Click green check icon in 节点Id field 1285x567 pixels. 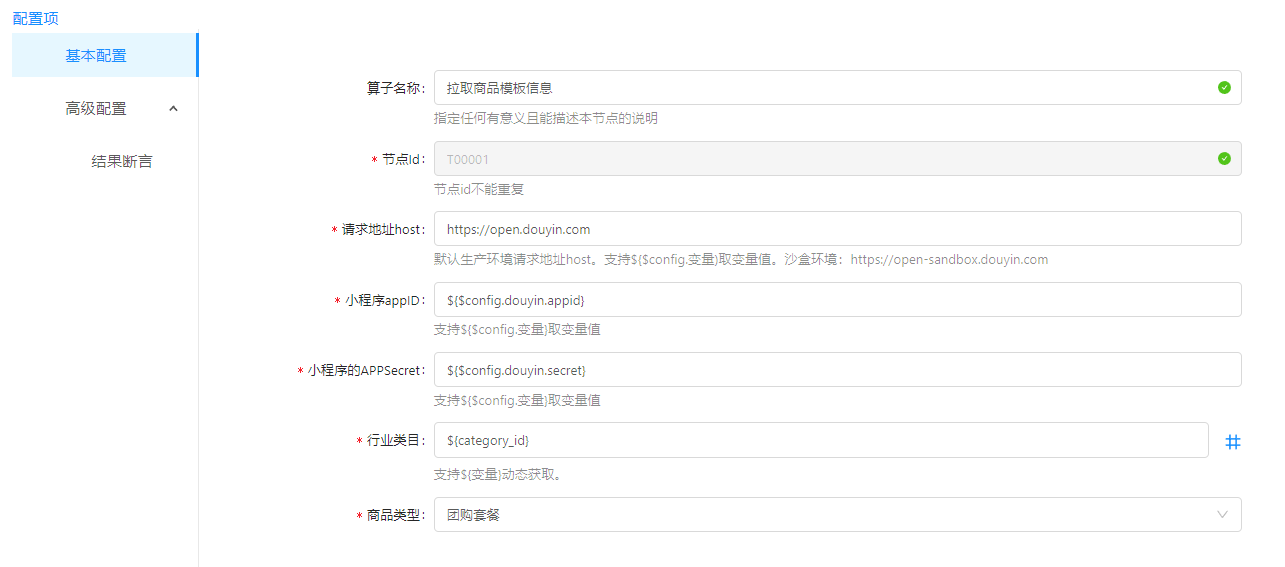(1224, 159)
